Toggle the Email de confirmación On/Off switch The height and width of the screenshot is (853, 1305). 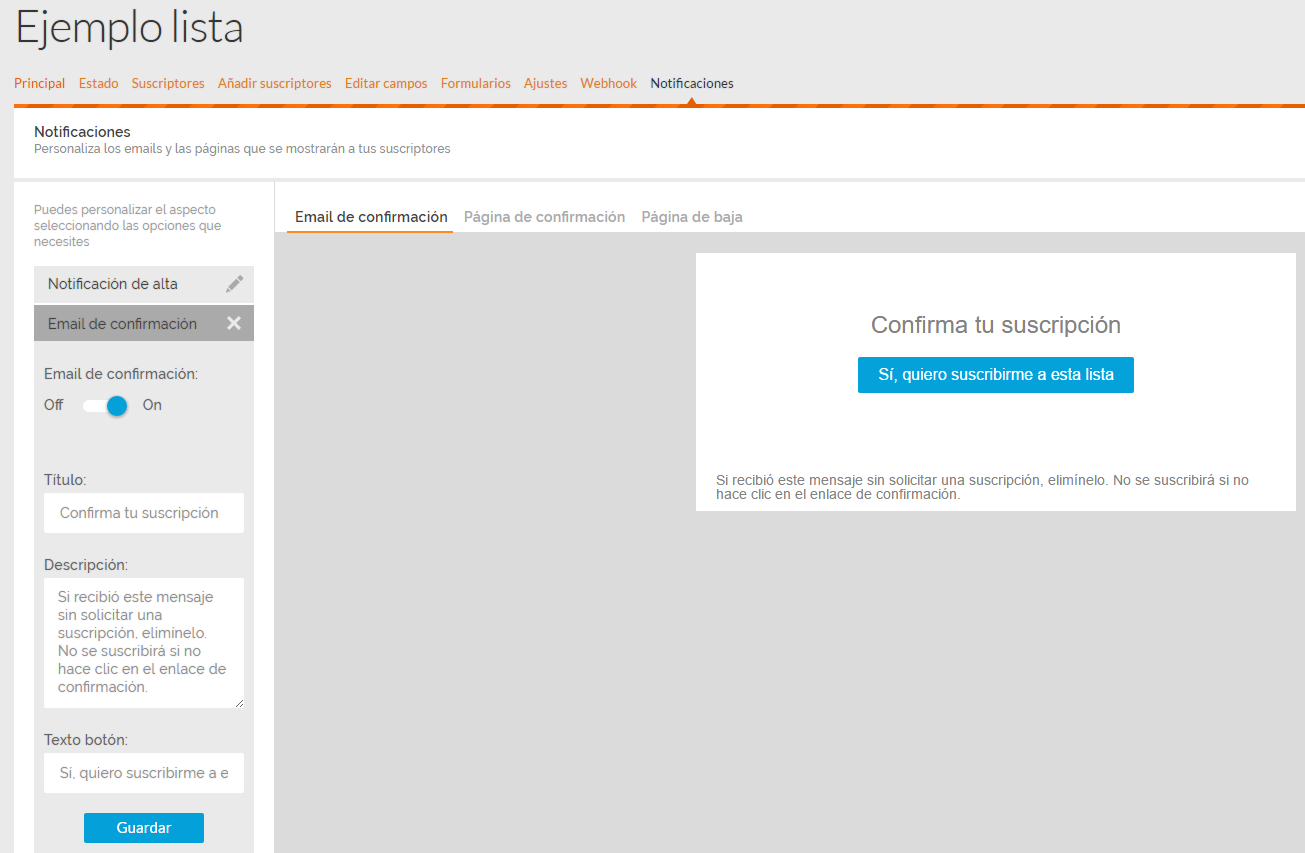point(105,405)
